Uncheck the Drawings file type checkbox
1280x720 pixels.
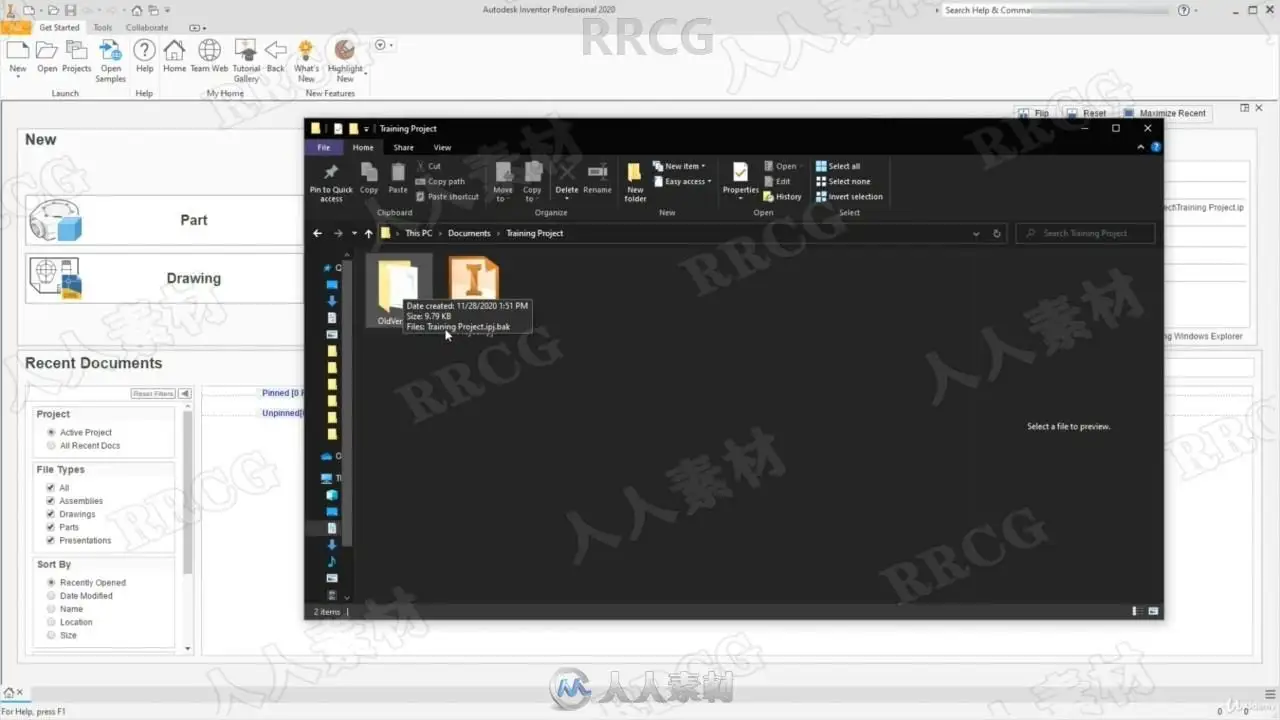[x=51, y=514]
